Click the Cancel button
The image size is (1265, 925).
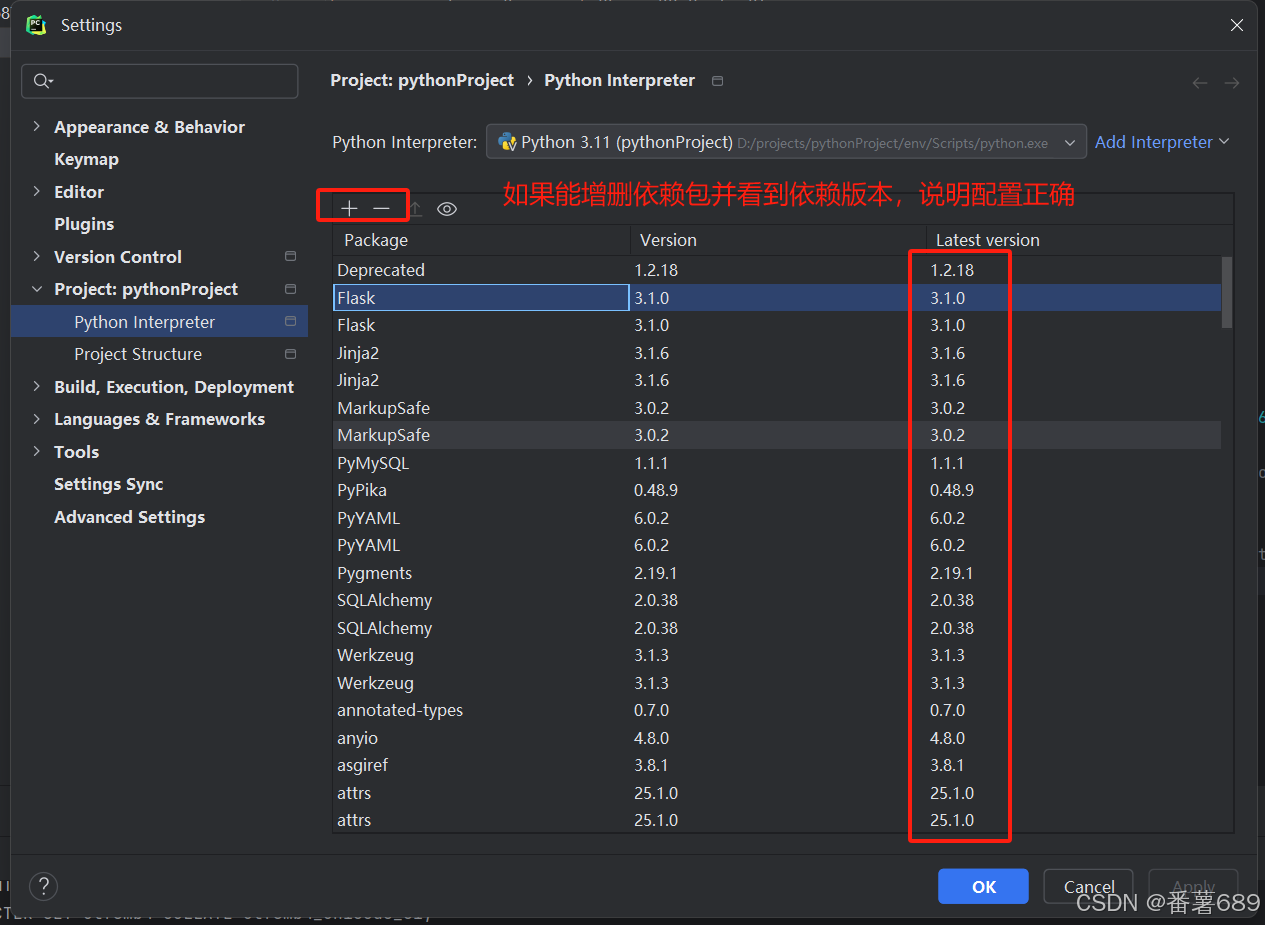(x=1088, y=886)
